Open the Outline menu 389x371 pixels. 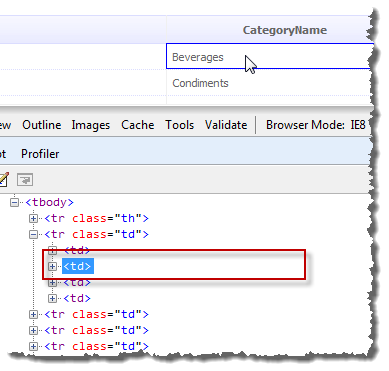[x=42, y=125]
